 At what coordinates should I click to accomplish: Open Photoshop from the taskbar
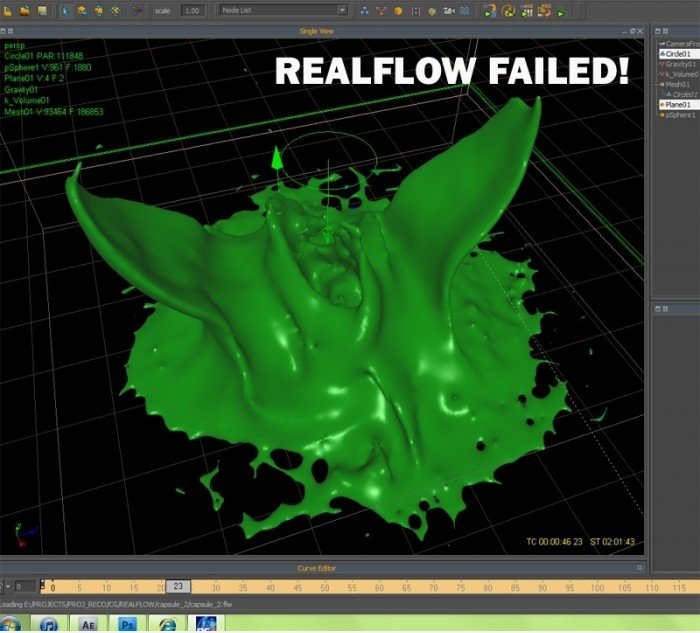[x=127, y=624]
